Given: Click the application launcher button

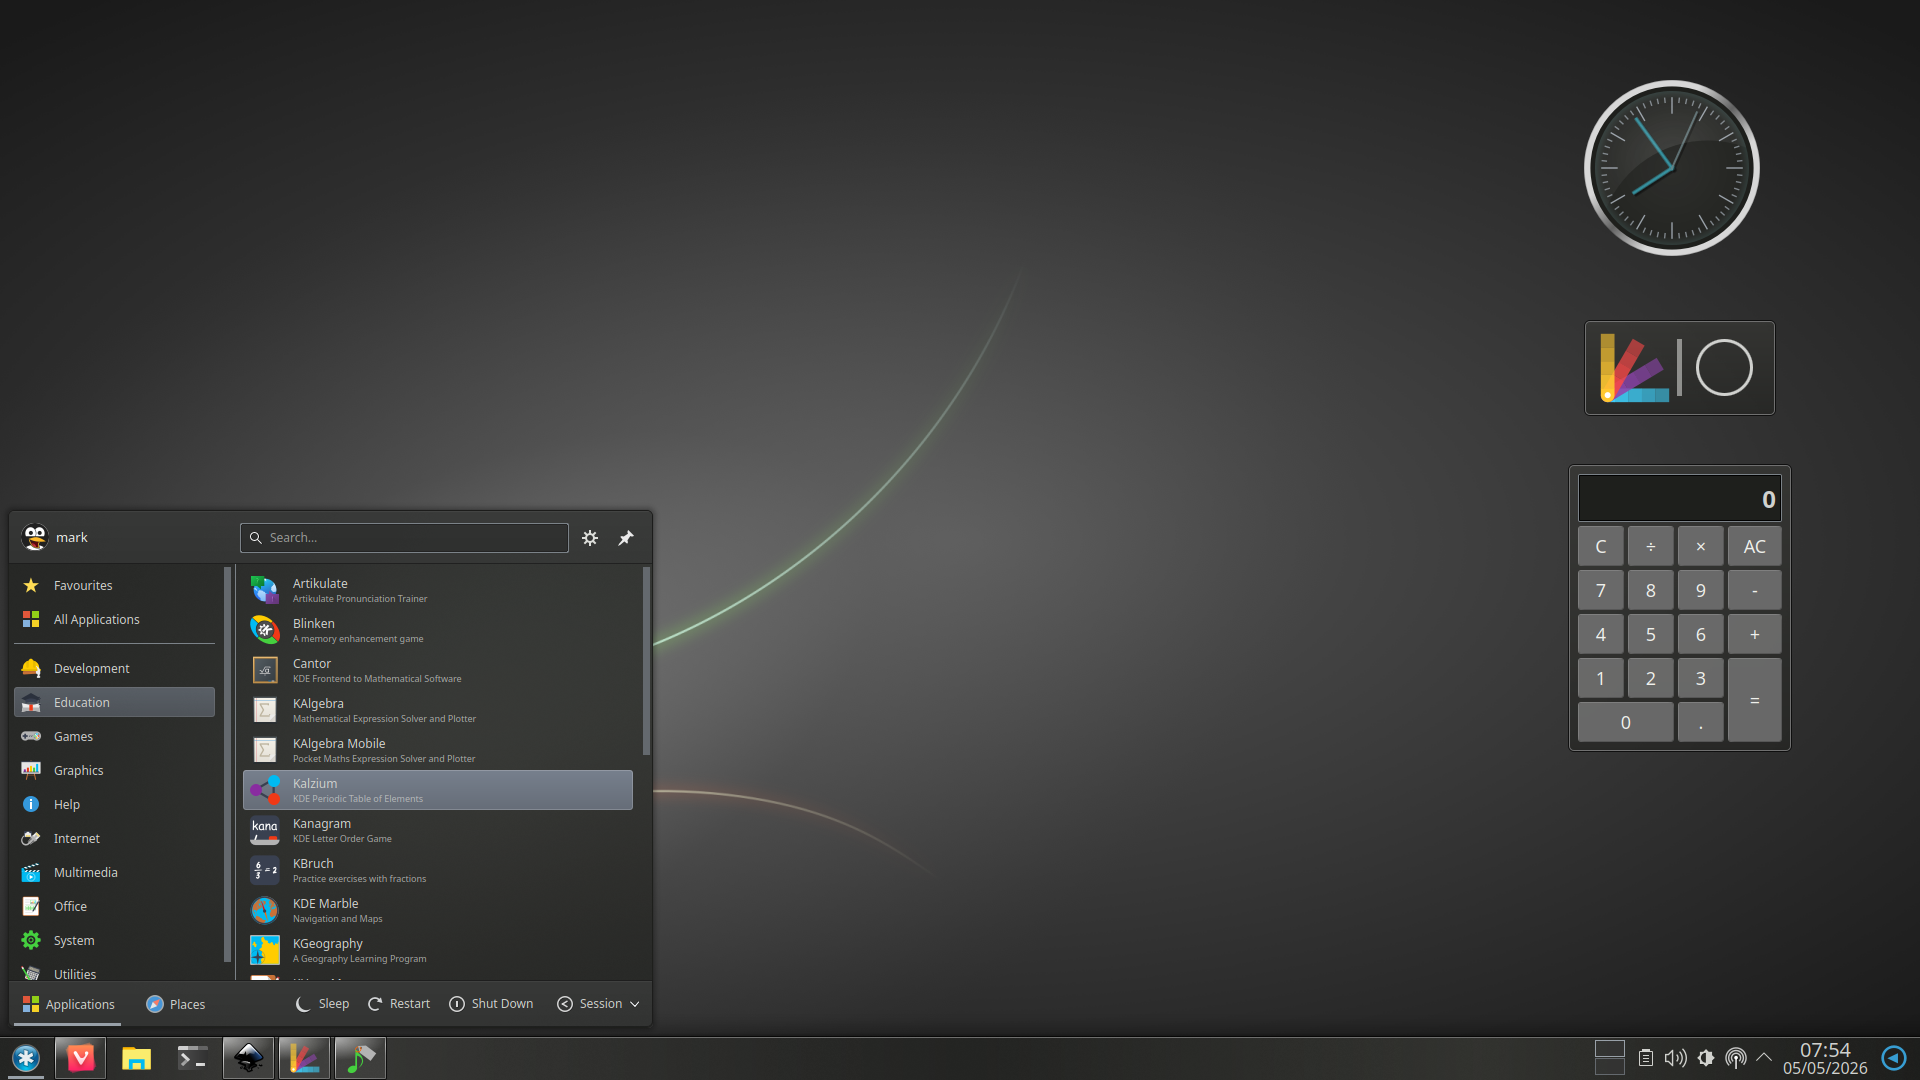Looking at the screenshot, I should [x=26, y=1058].
